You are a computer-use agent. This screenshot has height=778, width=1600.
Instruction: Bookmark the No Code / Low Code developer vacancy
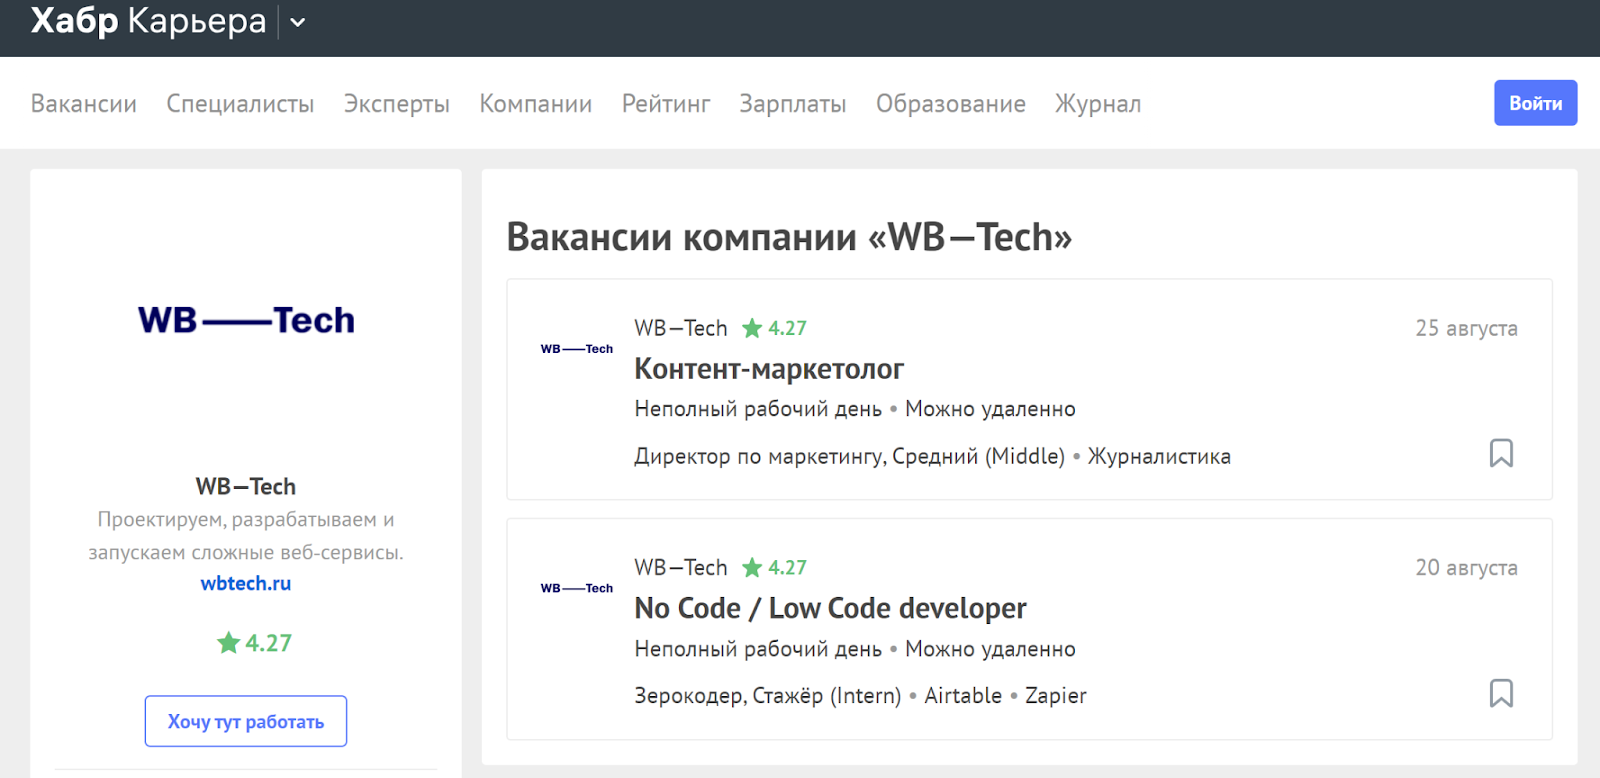[1501, 693]
